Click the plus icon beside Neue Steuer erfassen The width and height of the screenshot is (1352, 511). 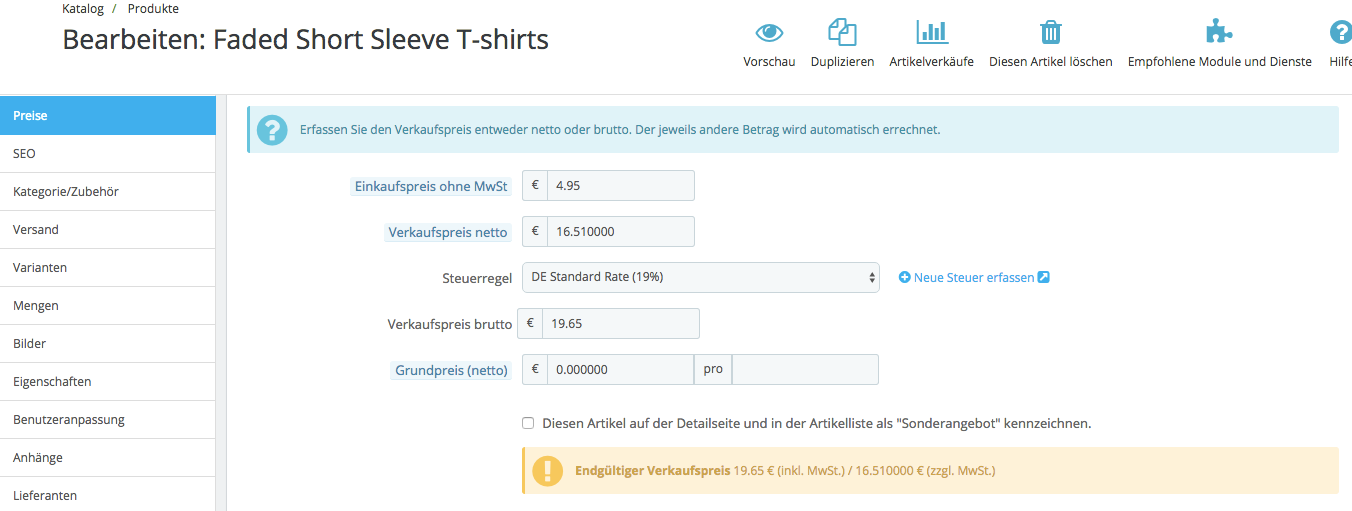[905, 278]
